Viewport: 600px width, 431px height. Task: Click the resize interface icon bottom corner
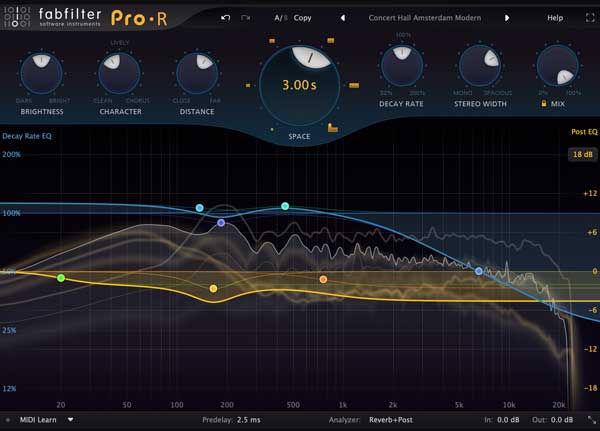pos(592,420)
